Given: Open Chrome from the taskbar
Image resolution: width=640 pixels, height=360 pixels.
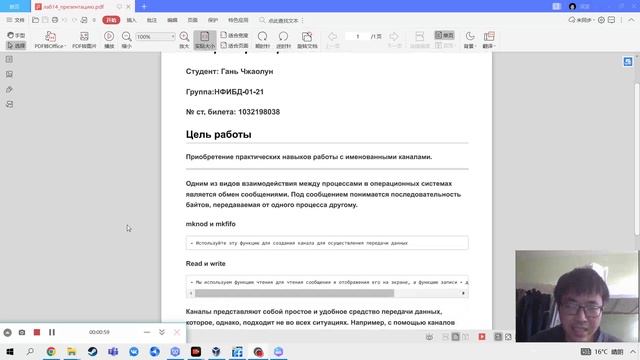Looking at the screenshot, I should click(51, 351).
